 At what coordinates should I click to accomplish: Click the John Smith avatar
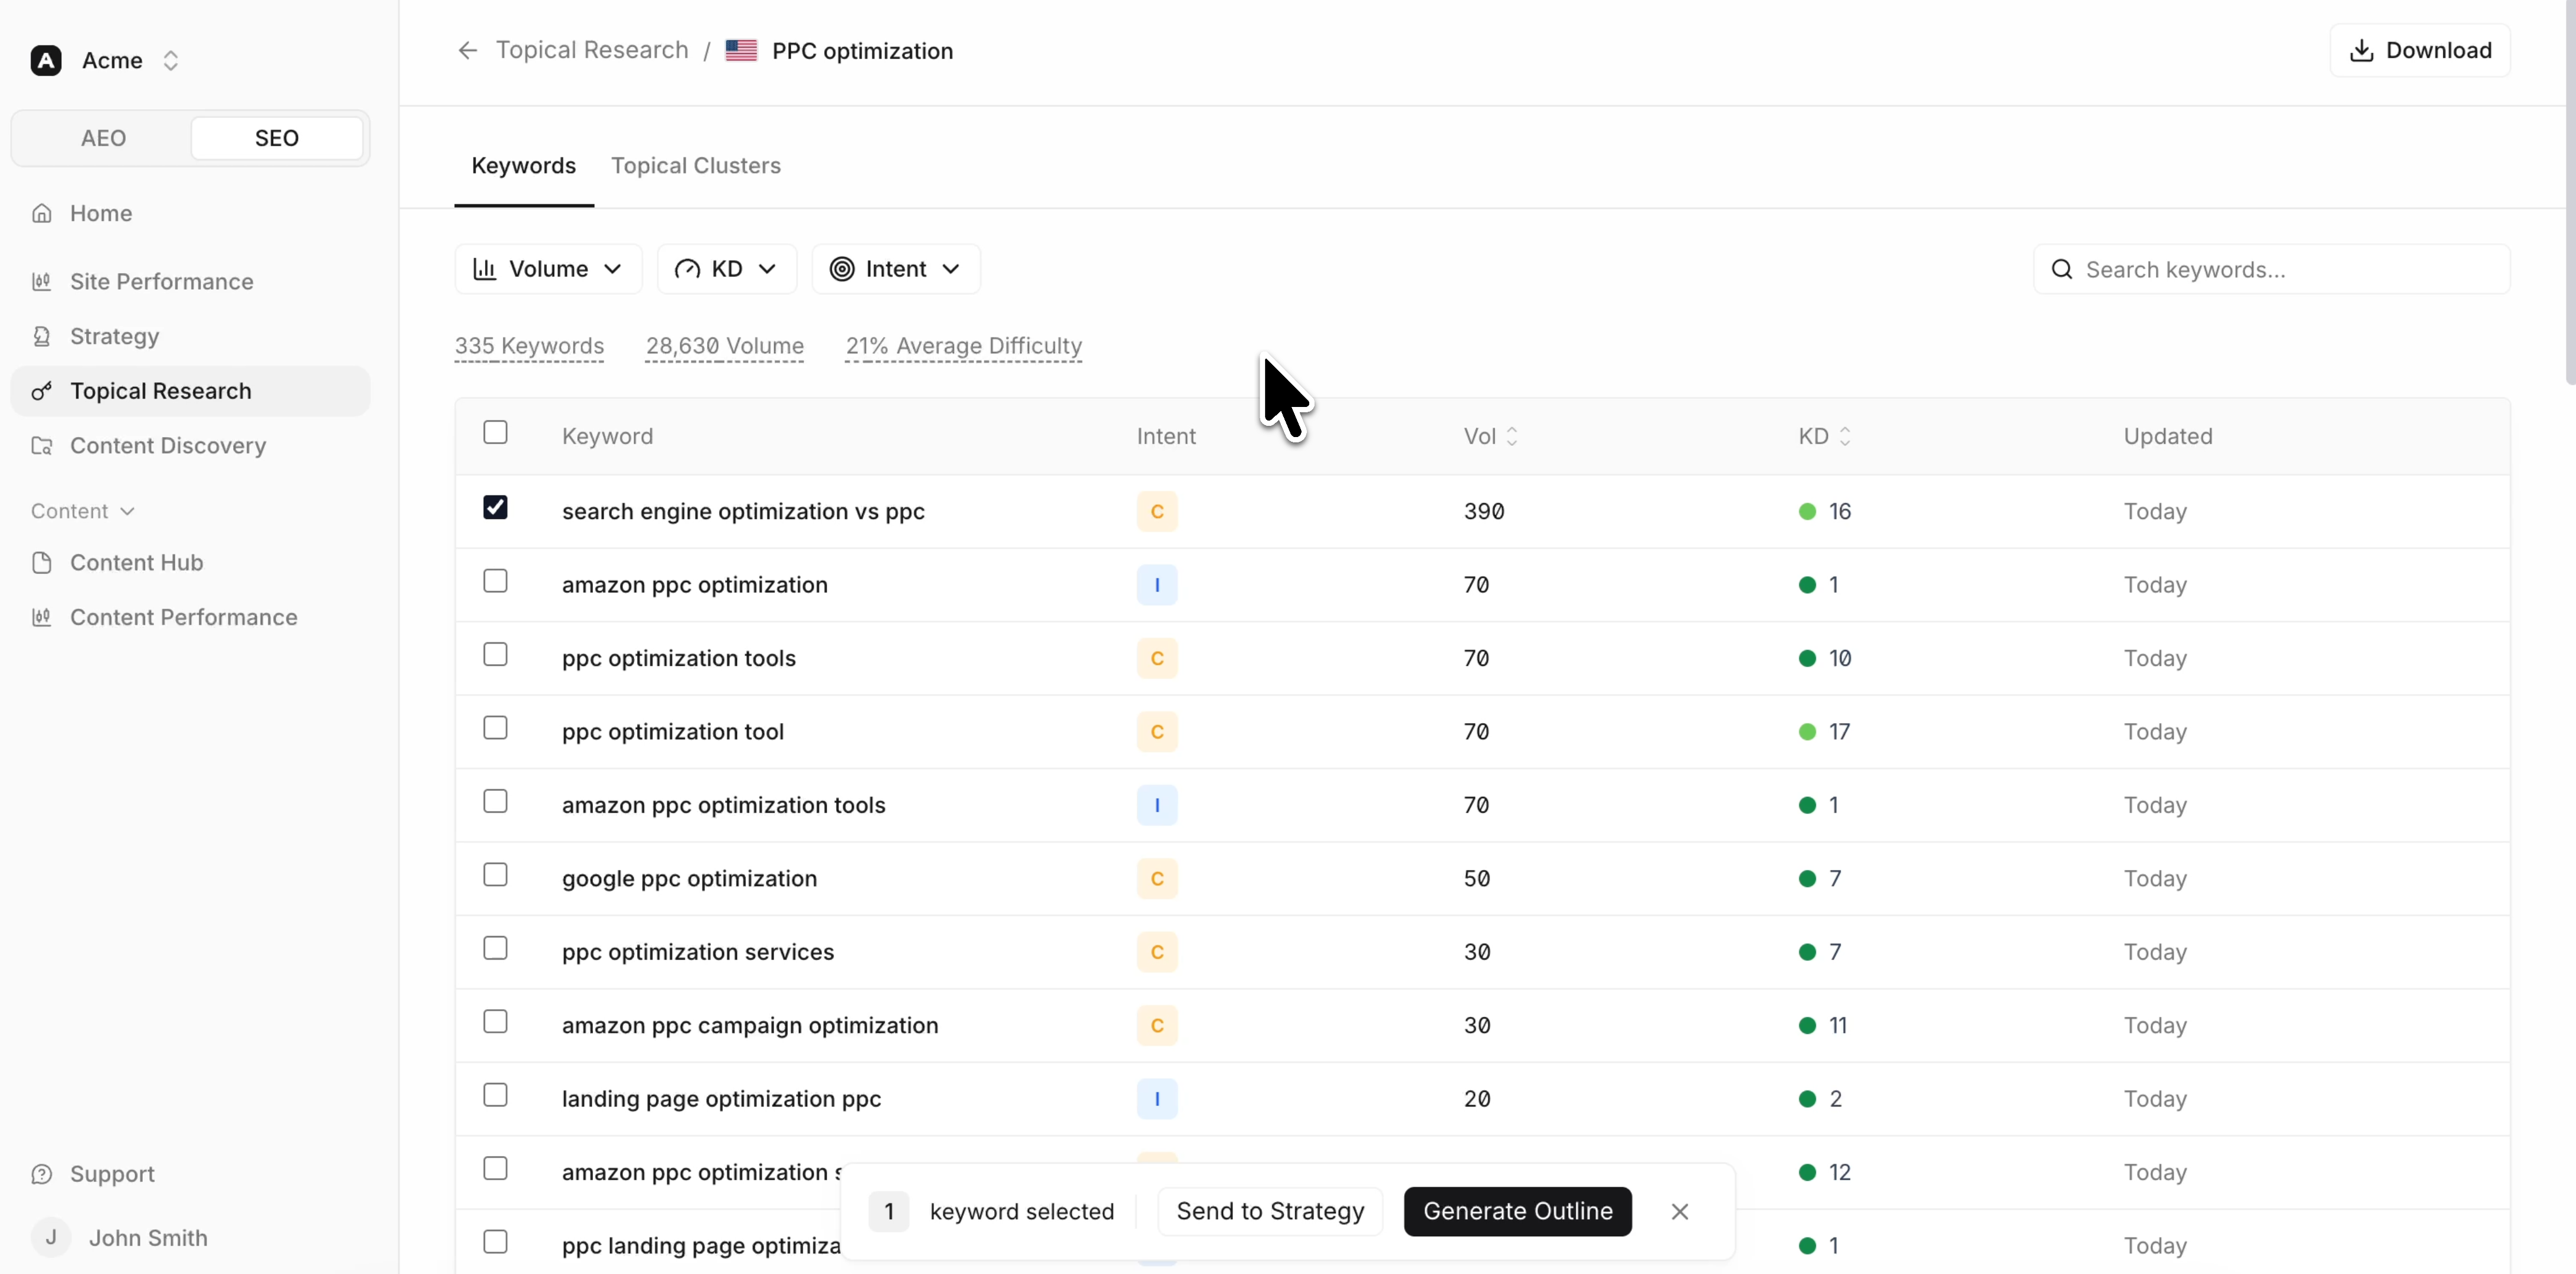tap(51, 1238)
